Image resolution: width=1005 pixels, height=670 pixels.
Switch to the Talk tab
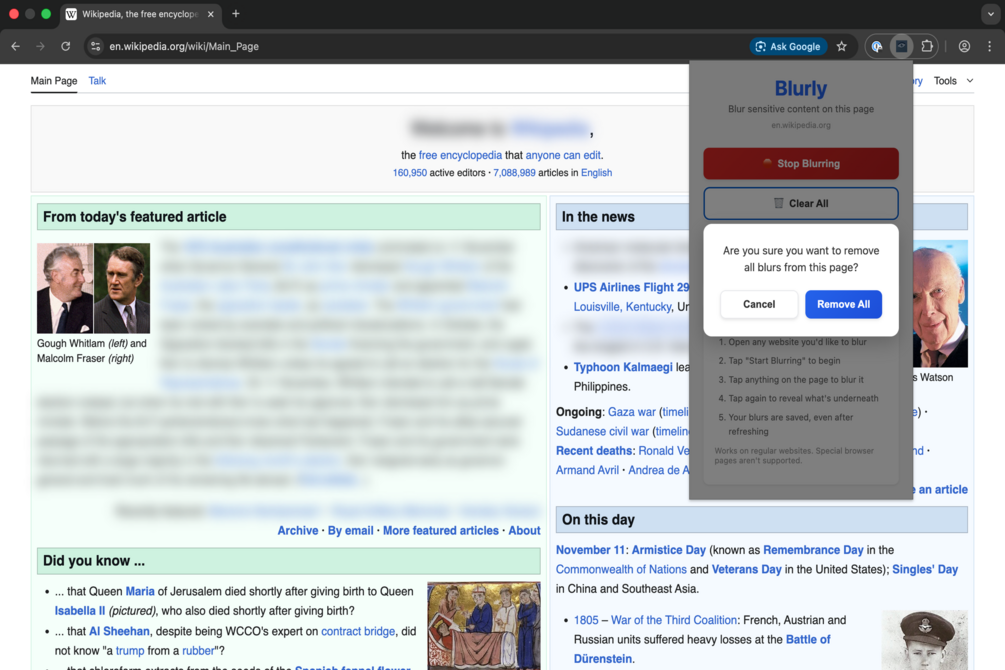click(x=97, y=81)
